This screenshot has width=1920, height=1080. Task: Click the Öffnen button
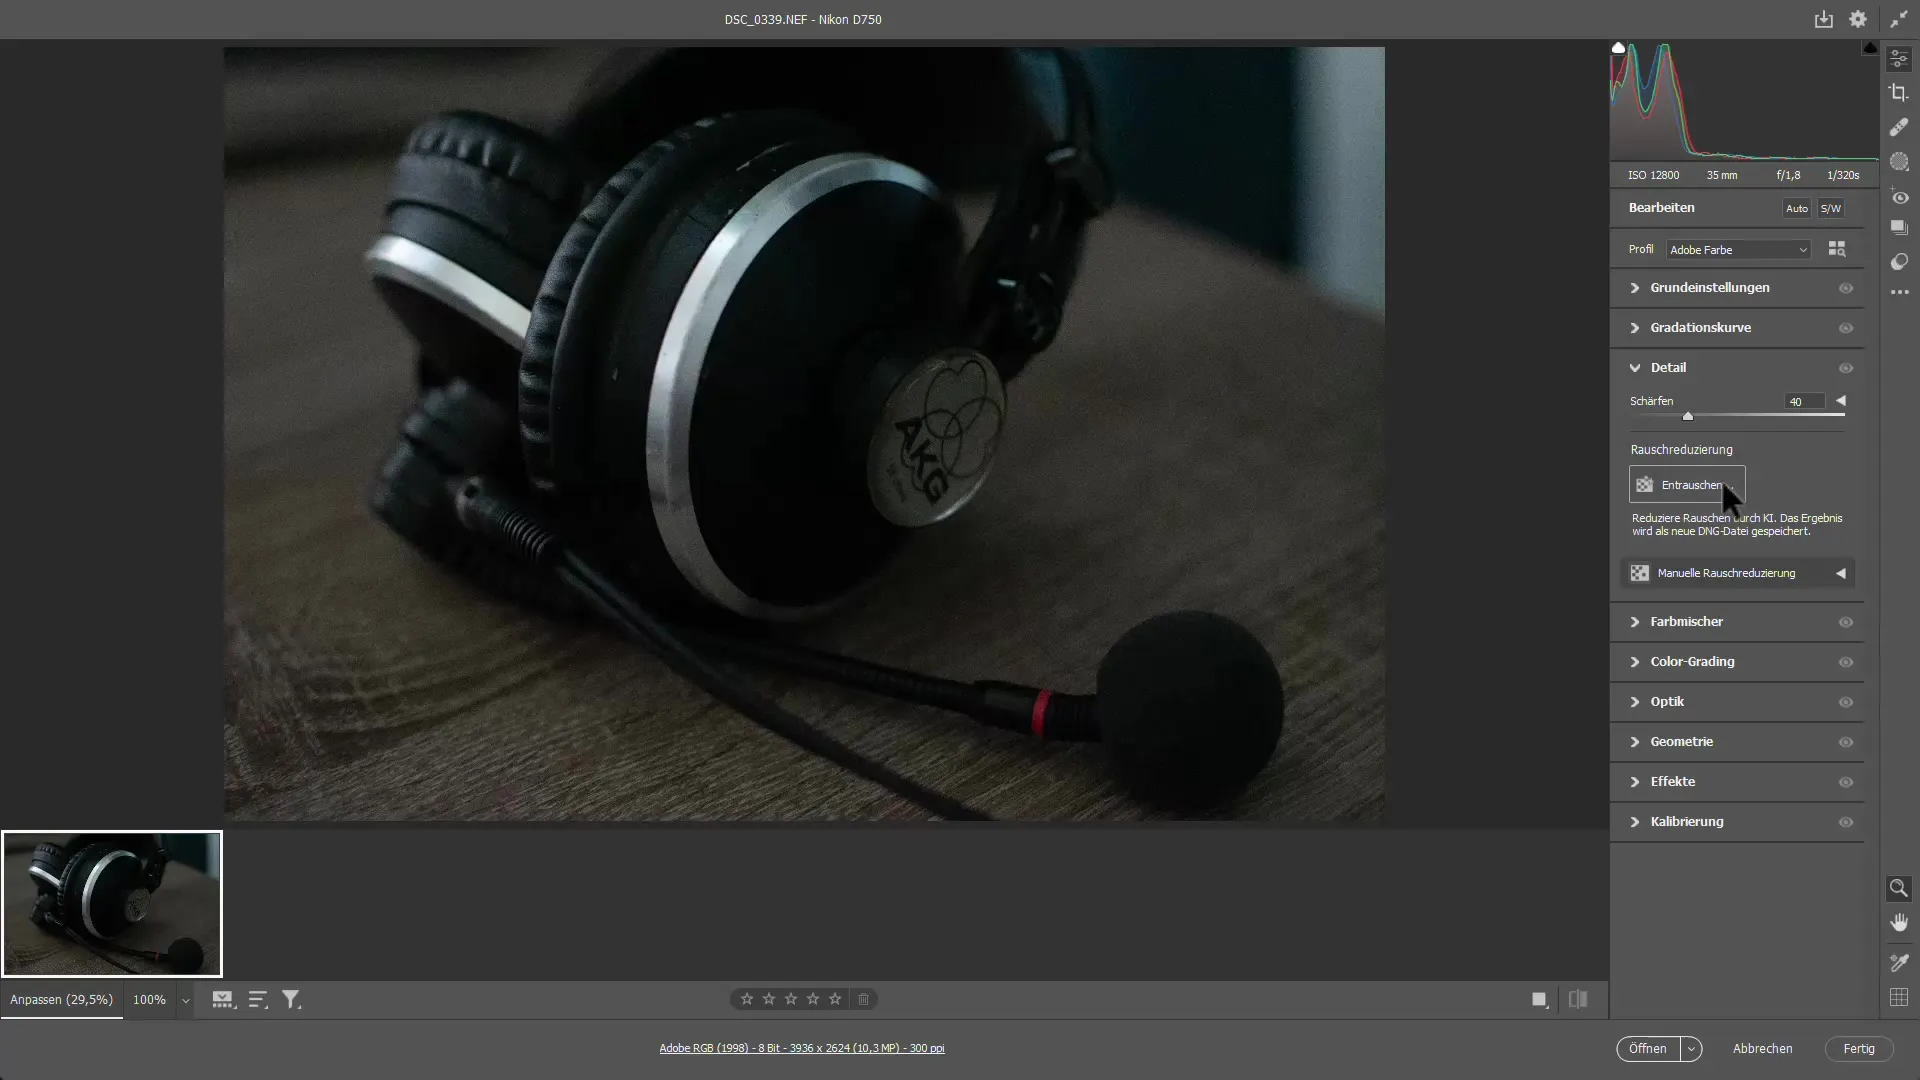1648,1049
